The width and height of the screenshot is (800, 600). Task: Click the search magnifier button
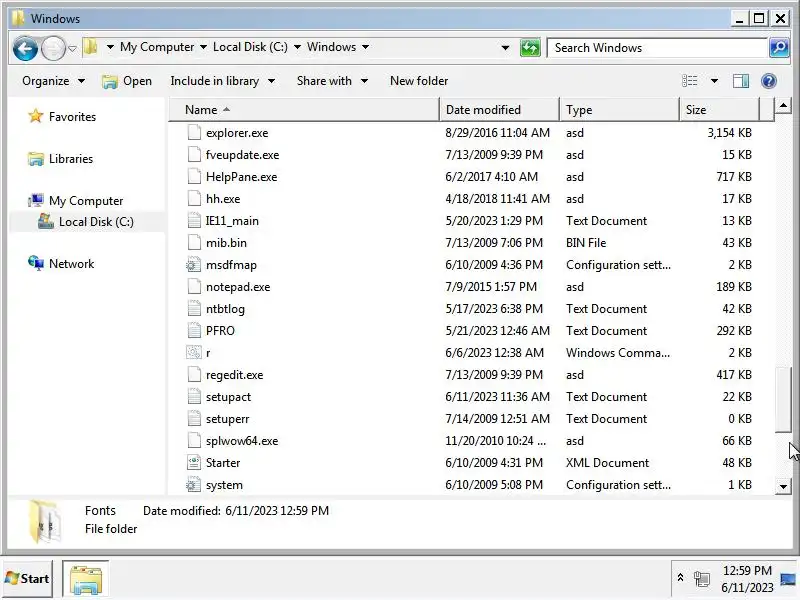(x=779, y=48)
